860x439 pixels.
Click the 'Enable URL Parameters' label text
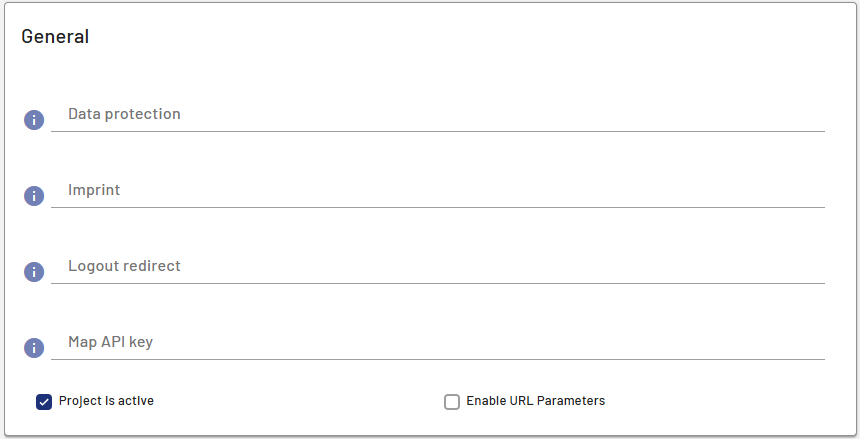pyautogui.click(x=535, y=401)
